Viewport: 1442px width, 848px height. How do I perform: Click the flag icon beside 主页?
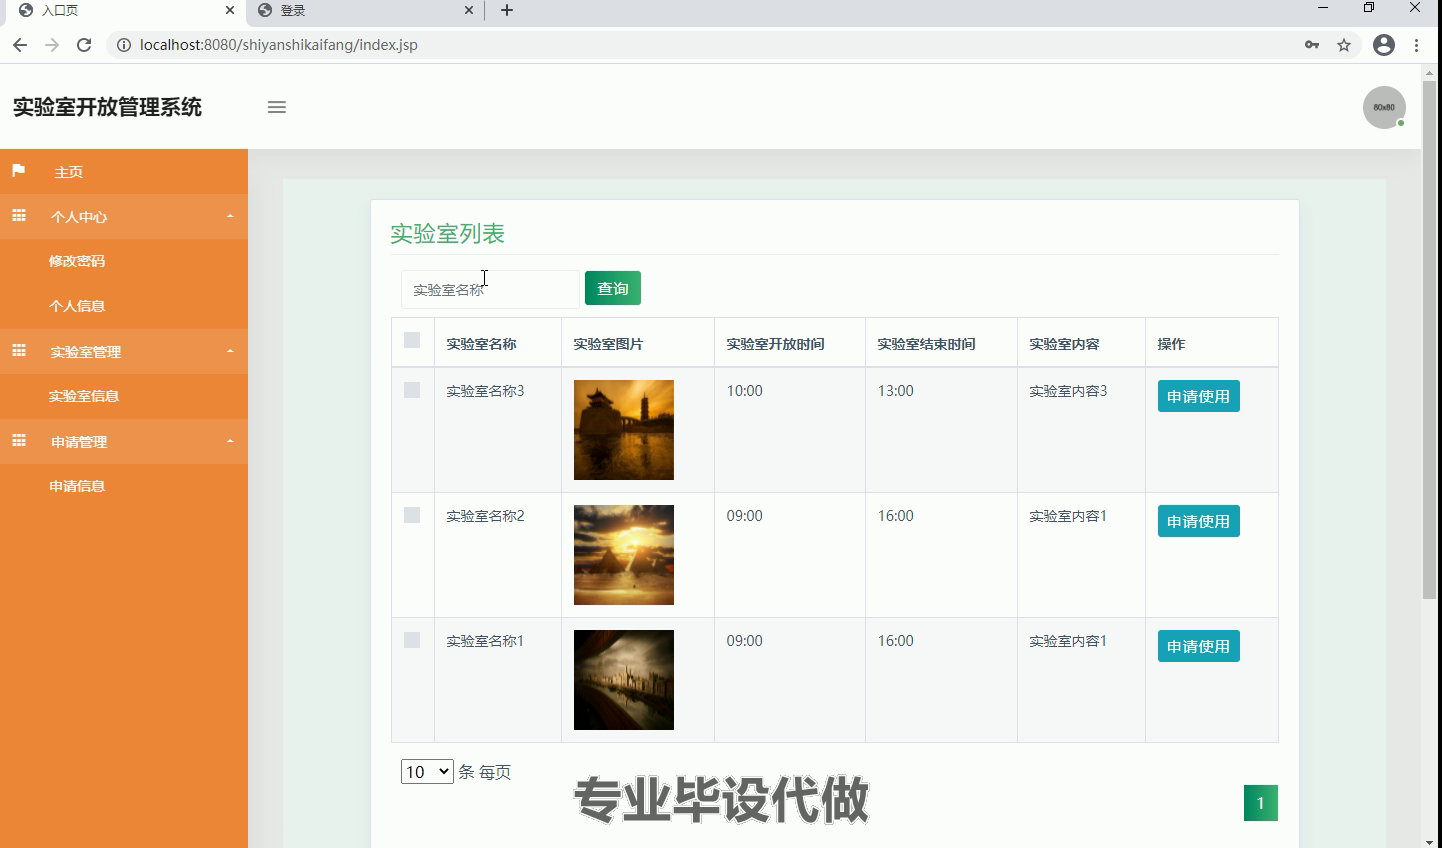pyautogui.click(x=18, y=171)
